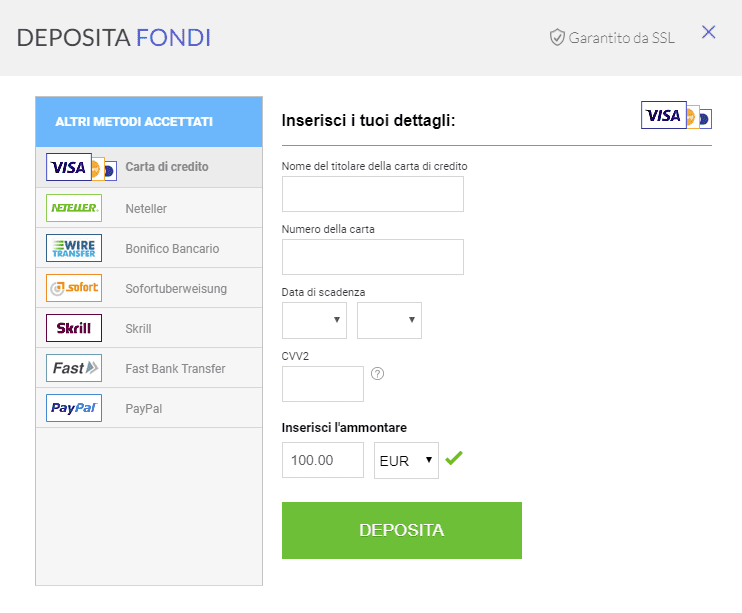Choose the Neteller logo icon
Image resolution: width=742 pixels, height=613 pixels.
(x=74, y=208)
